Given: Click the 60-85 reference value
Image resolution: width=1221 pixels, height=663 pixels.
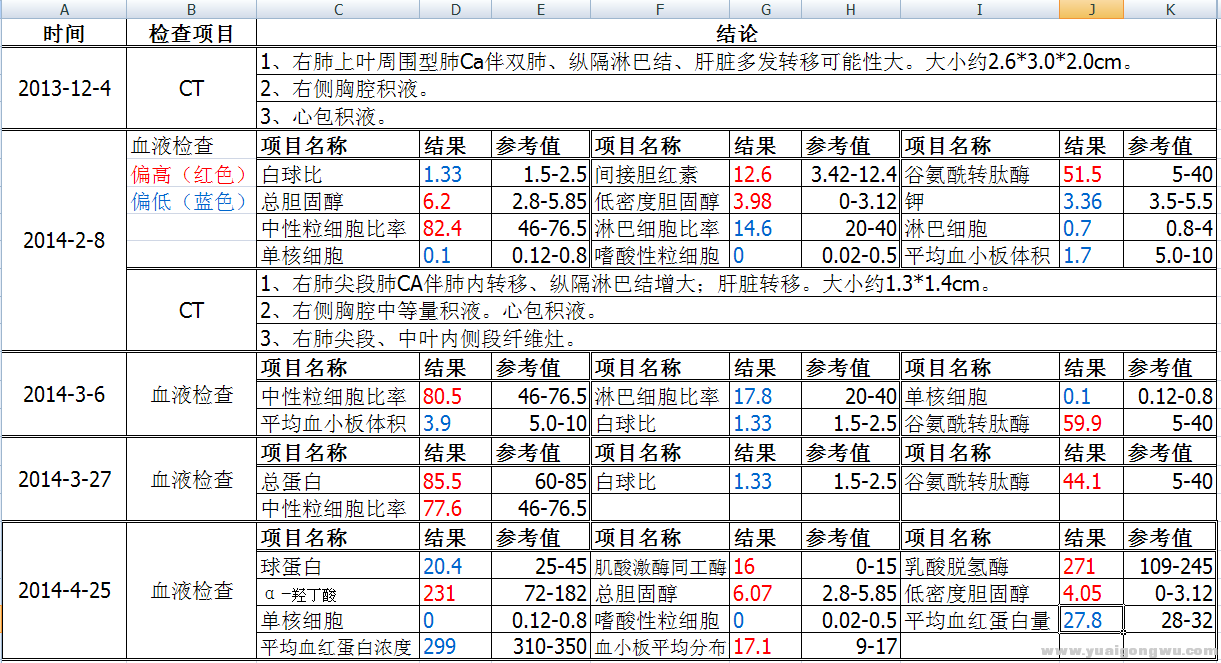Looking at the screenshot, I should pos(541,480).
